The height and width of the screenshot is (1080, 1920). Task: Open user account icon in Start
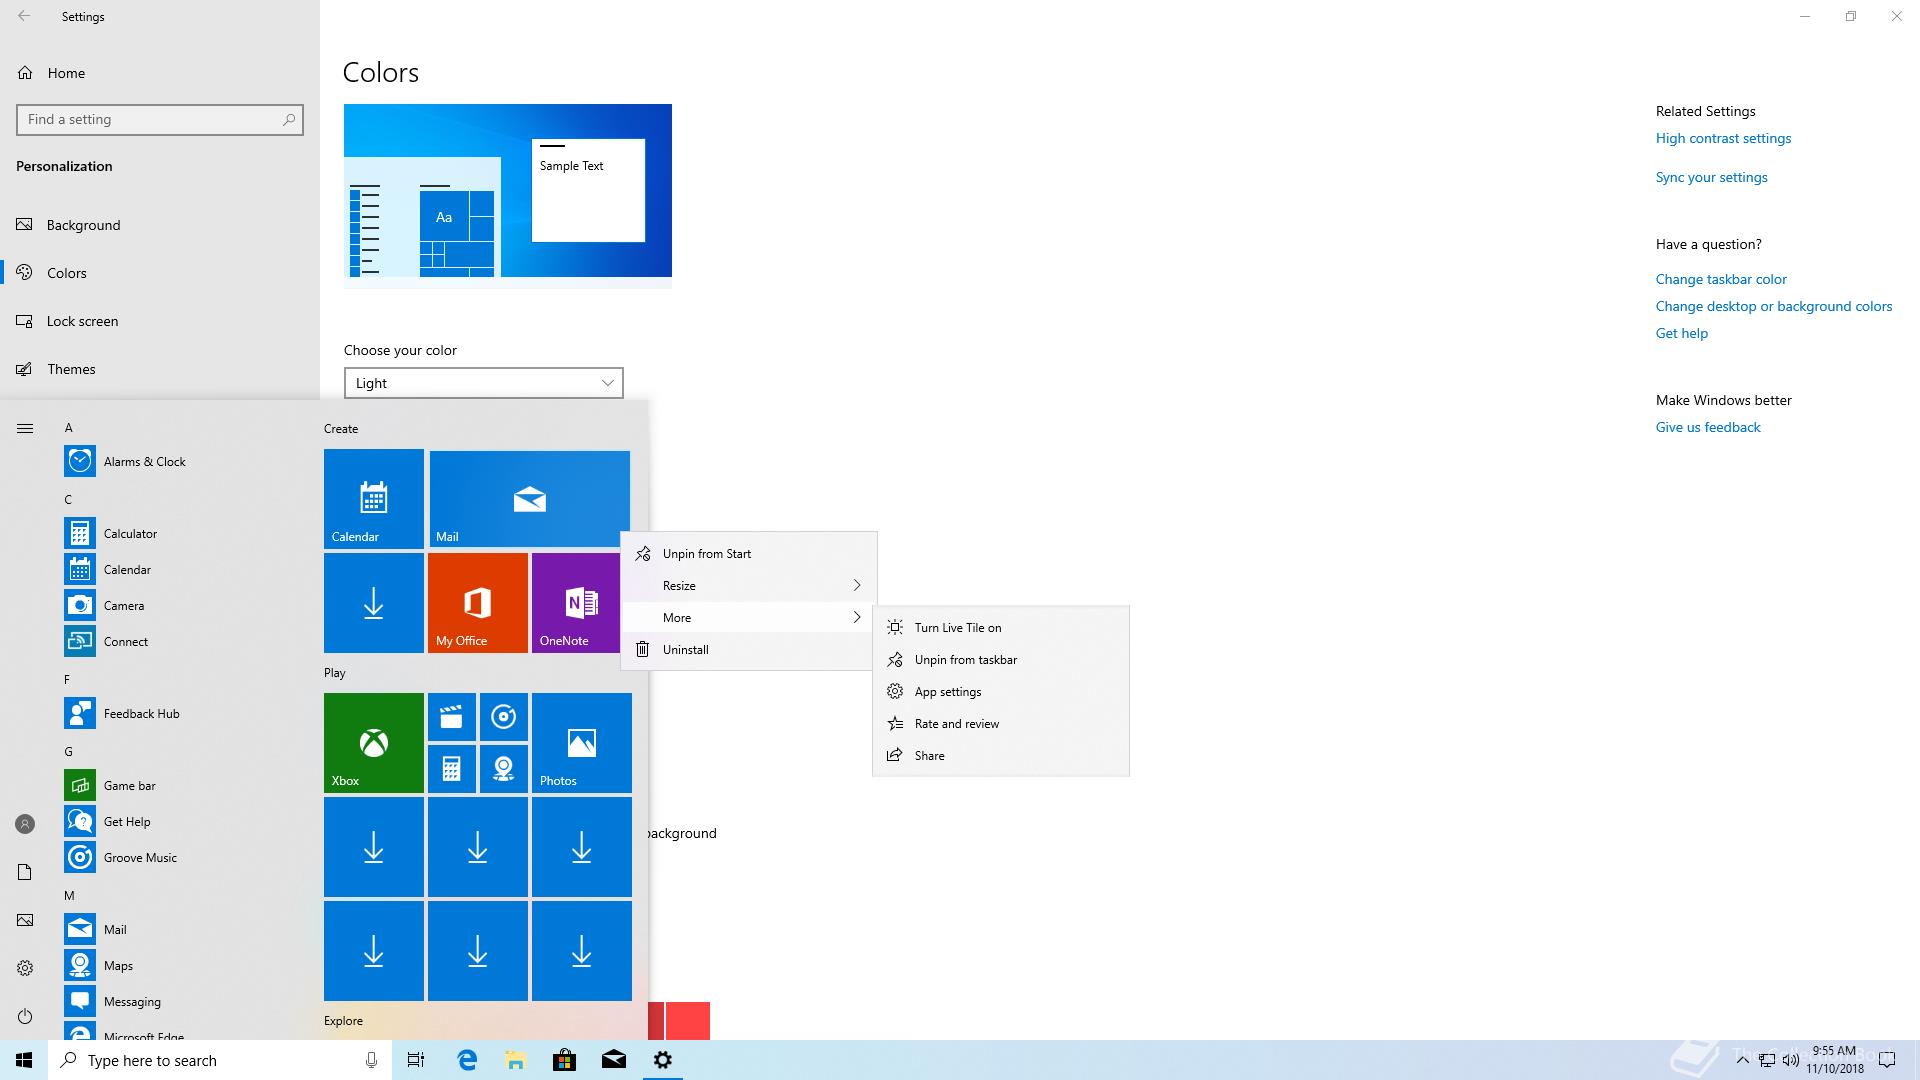point(25,824)
